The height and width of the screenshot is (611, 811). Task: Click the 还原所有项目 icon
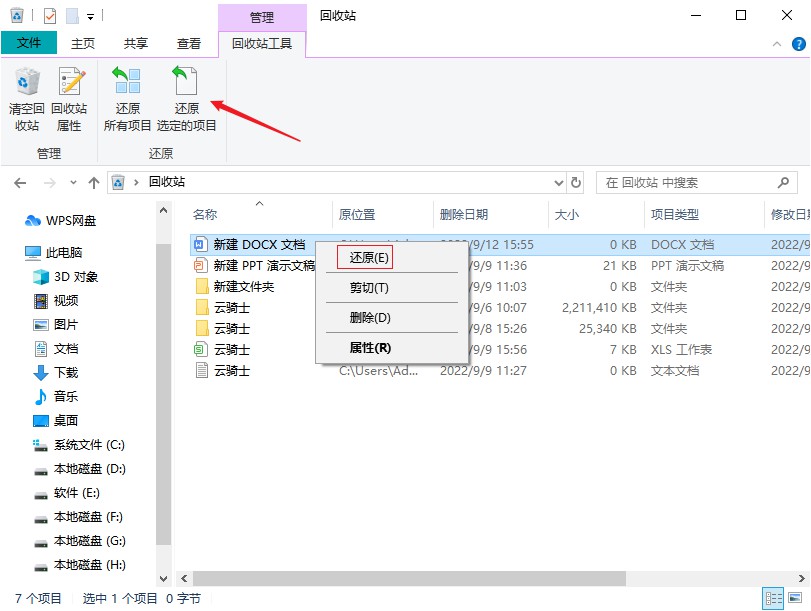(127, 97)
